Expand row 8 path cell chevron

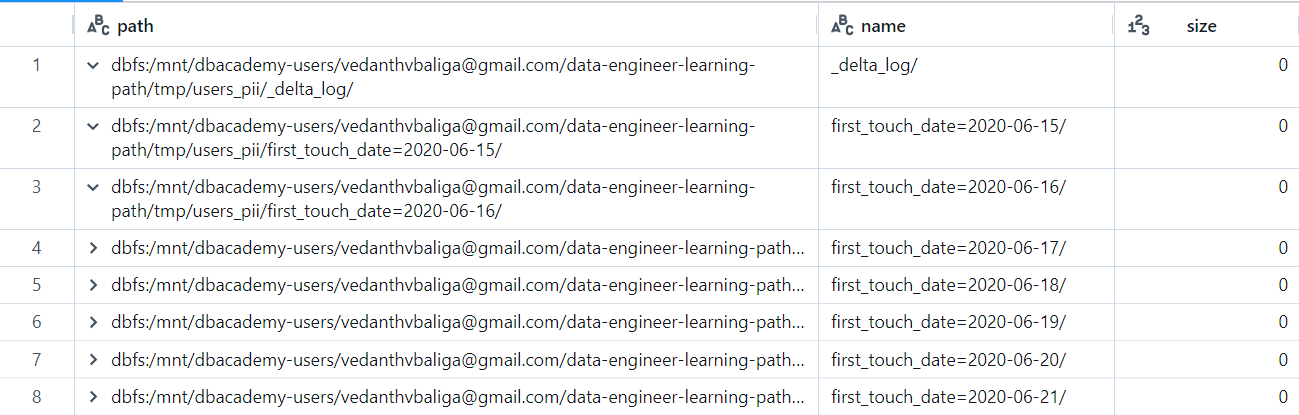coord(93,397)
